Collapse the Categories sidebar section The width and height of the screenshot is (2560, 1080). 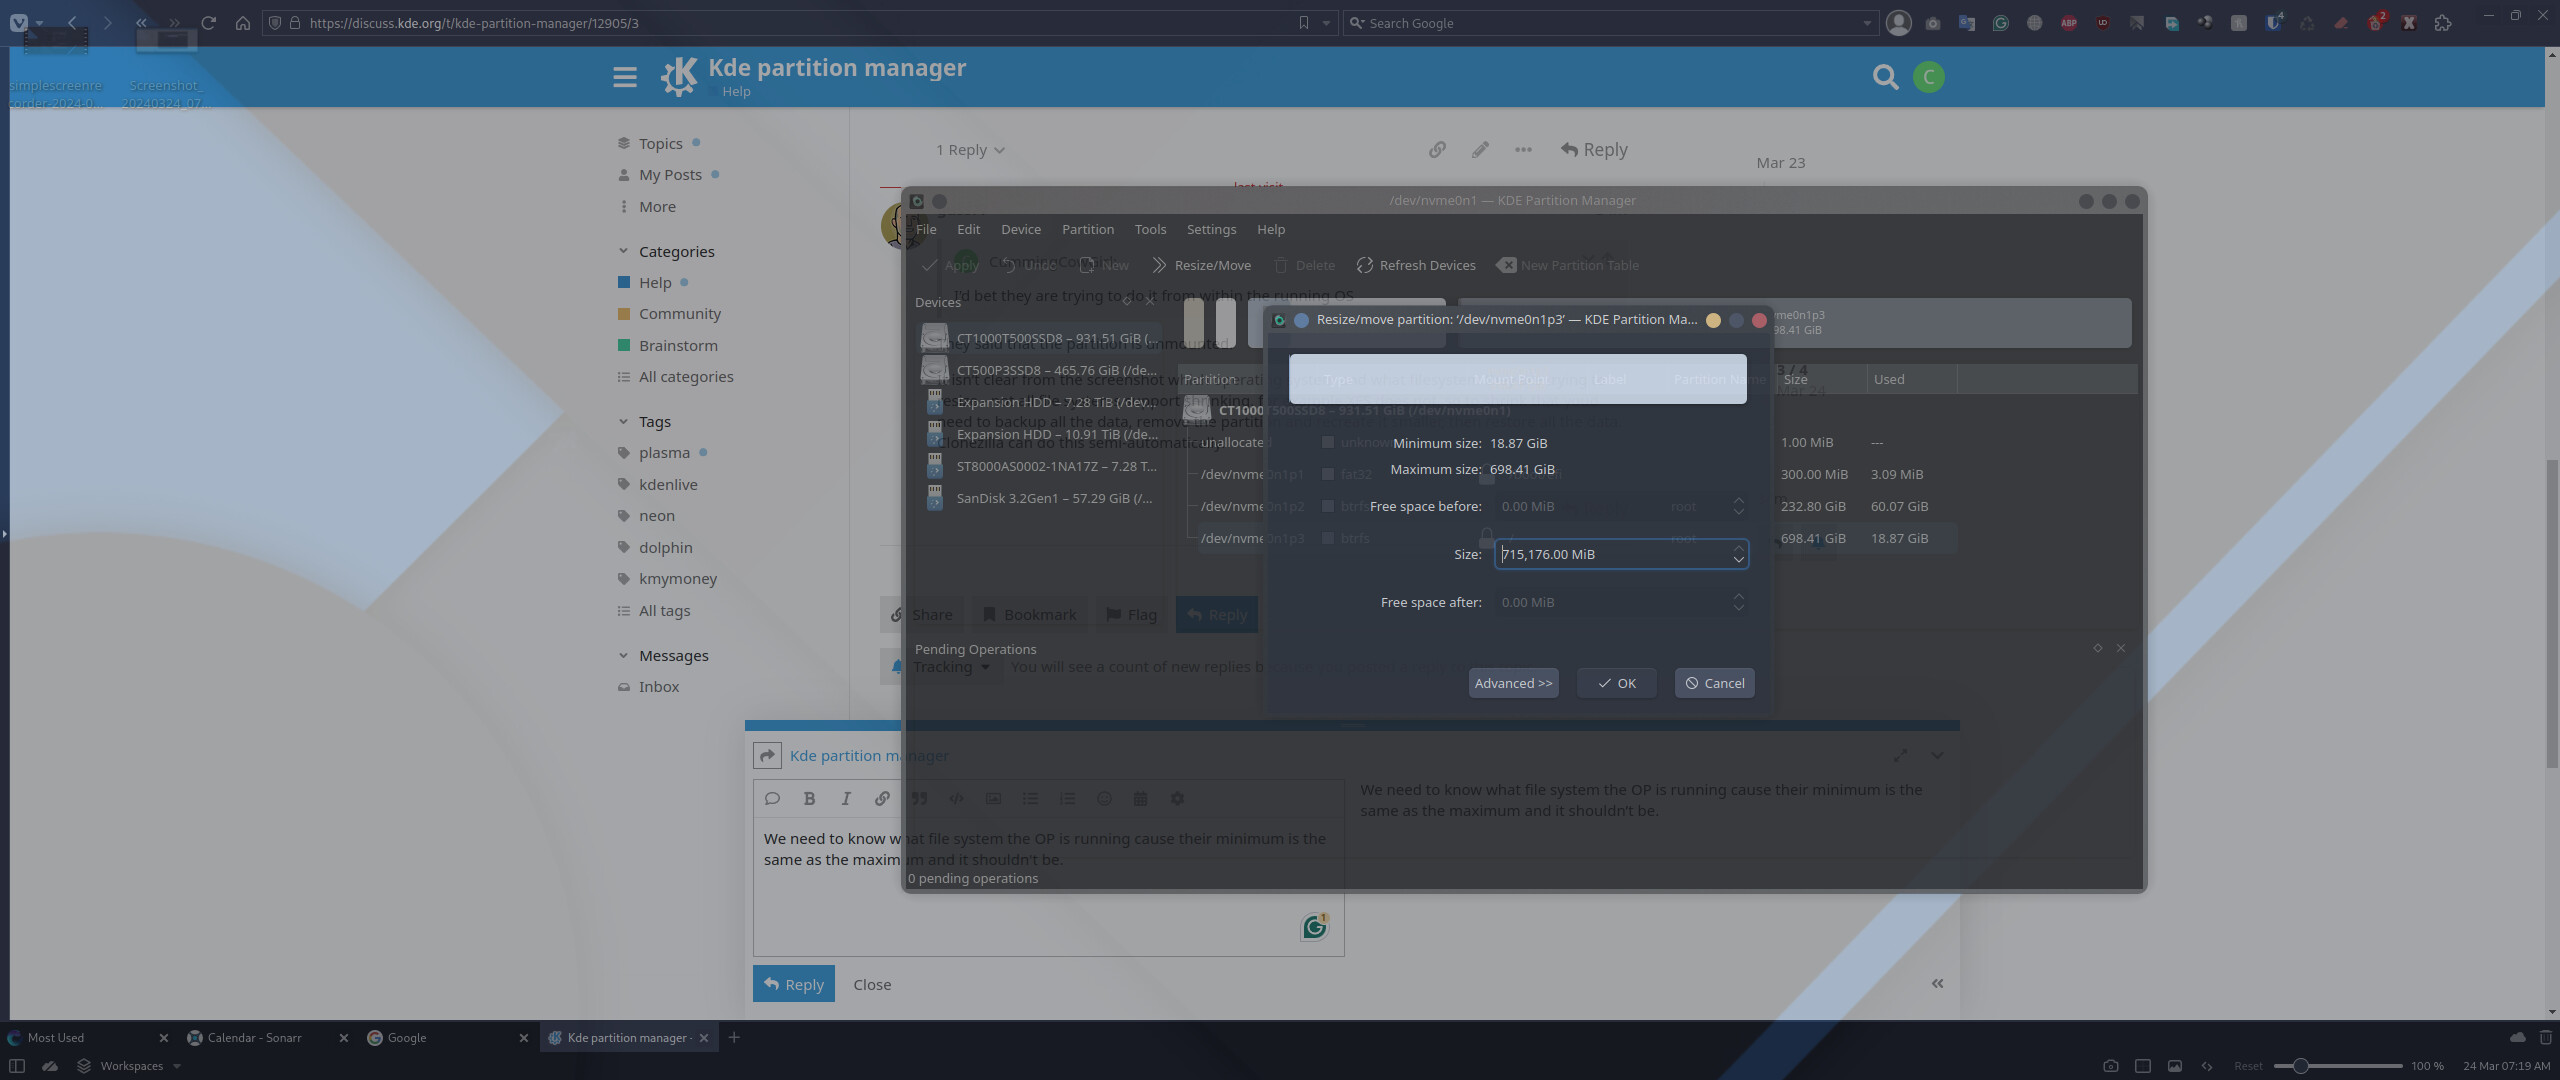click(x=624, y=251)
